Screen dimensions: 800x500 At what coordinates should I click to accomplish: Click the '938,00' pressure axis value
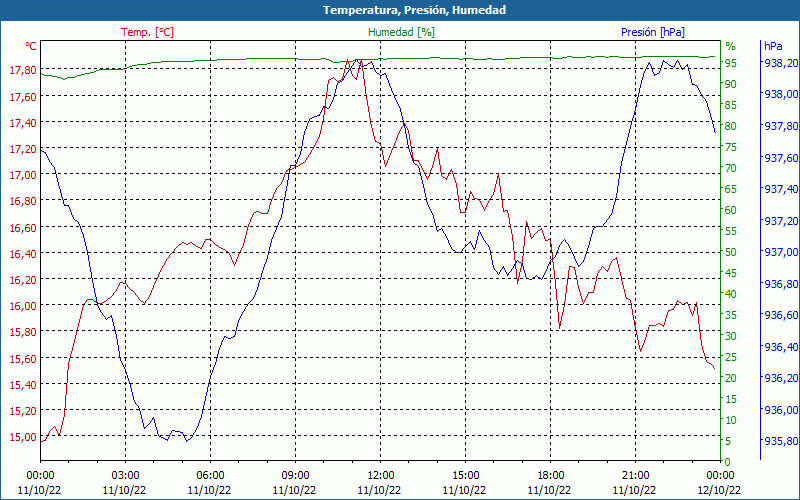tap(781, 94)
